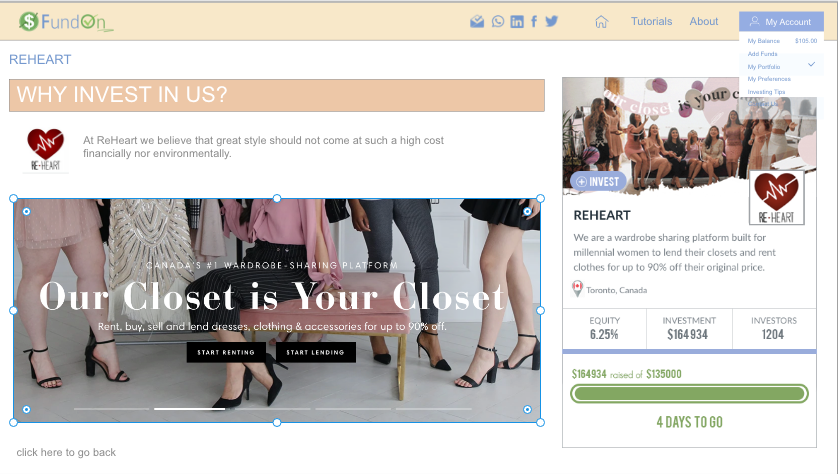Go to home via house icon
The image size is (838, 474).
(x=601, y=22)
